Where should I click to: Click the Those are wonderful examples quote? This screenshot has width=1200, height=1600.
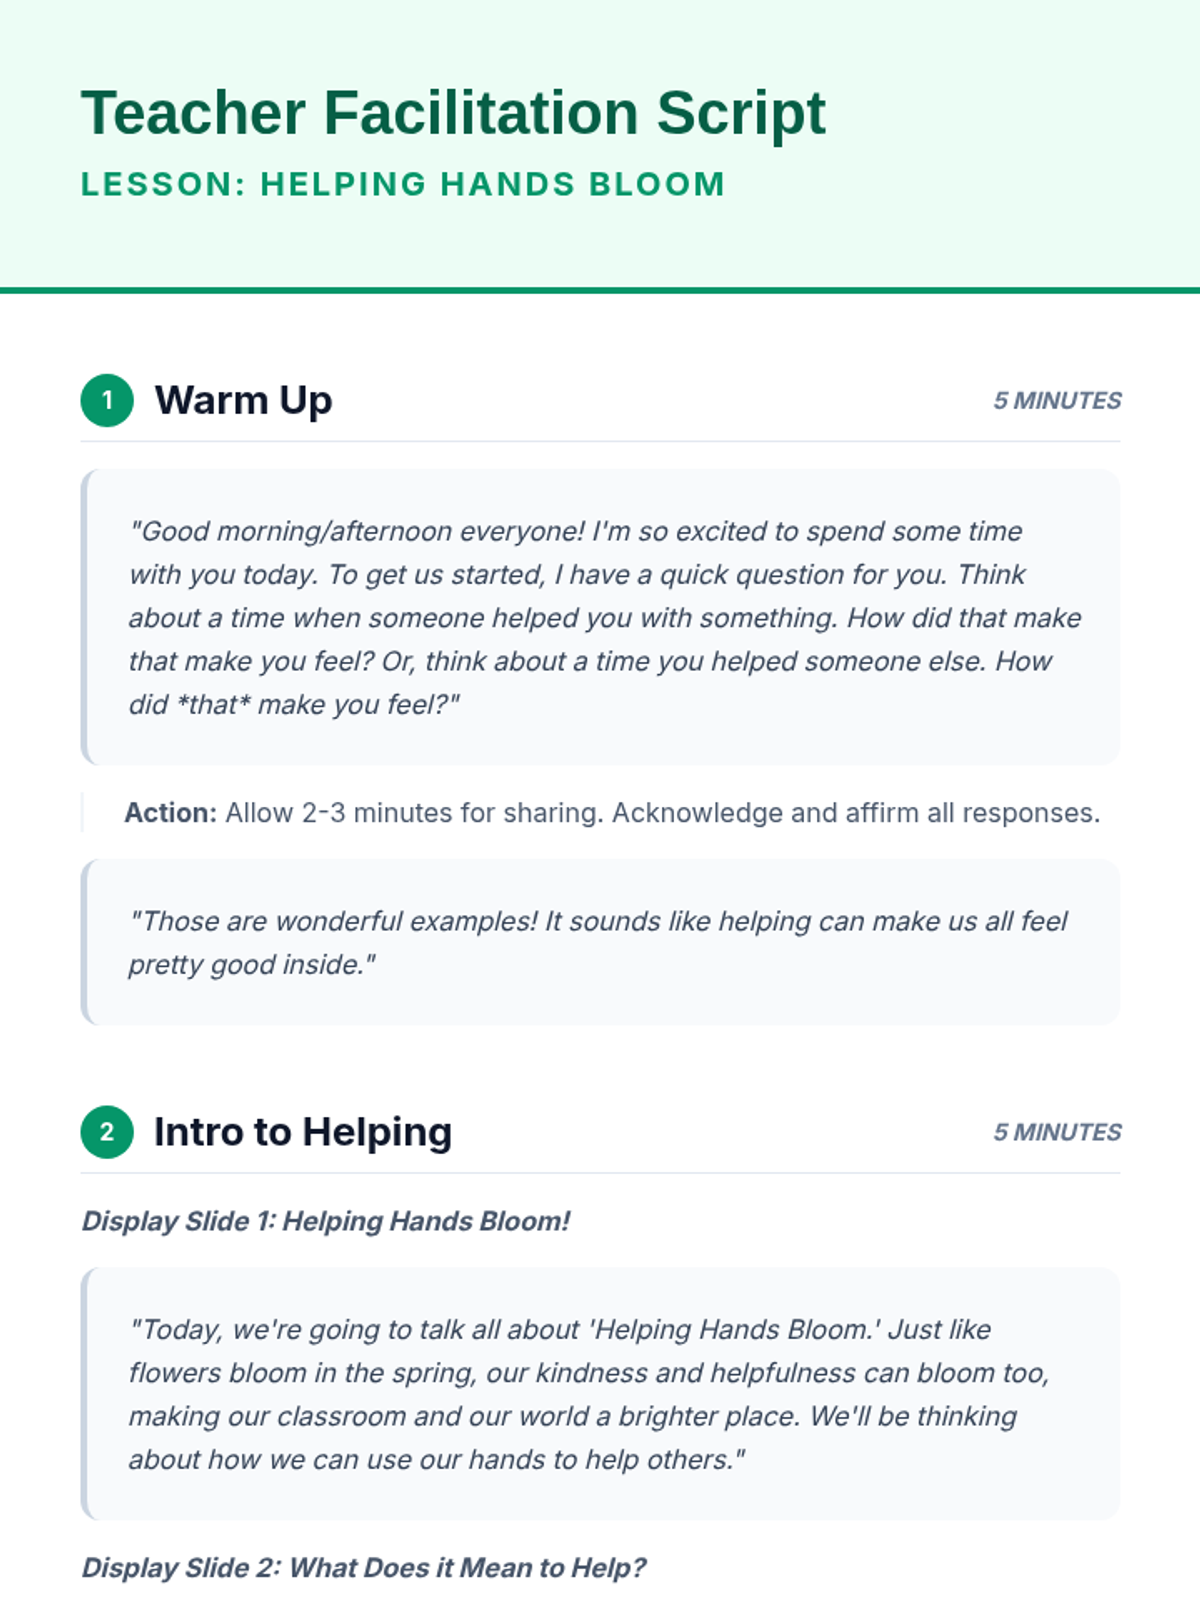600,942
